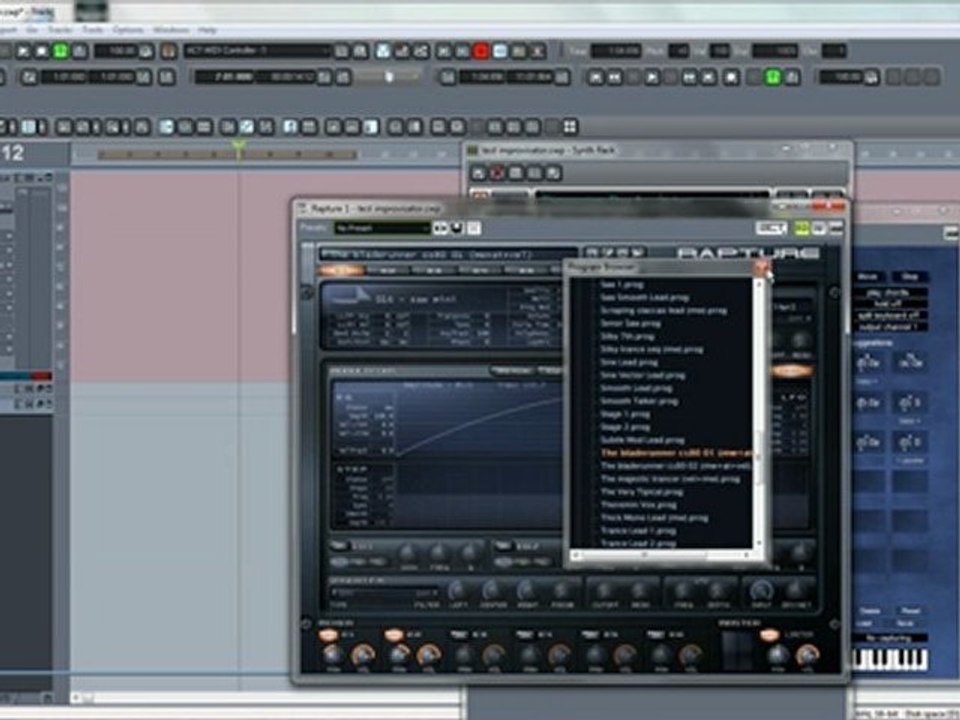The image size is (960, 720).
Task: Click the ACT button in Rapture window header
Action: (771, 228)
